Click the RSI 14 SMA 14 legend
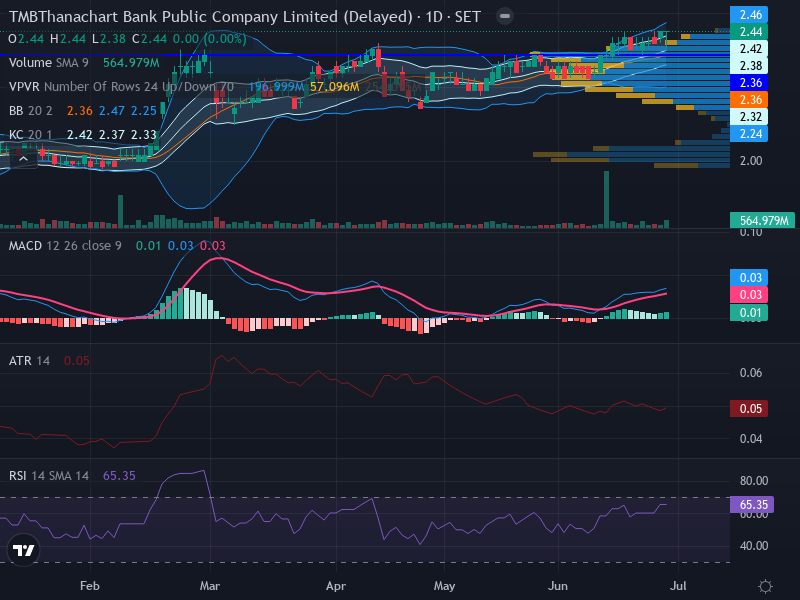Viewport: 800px width, 600px height. [48, 476]
